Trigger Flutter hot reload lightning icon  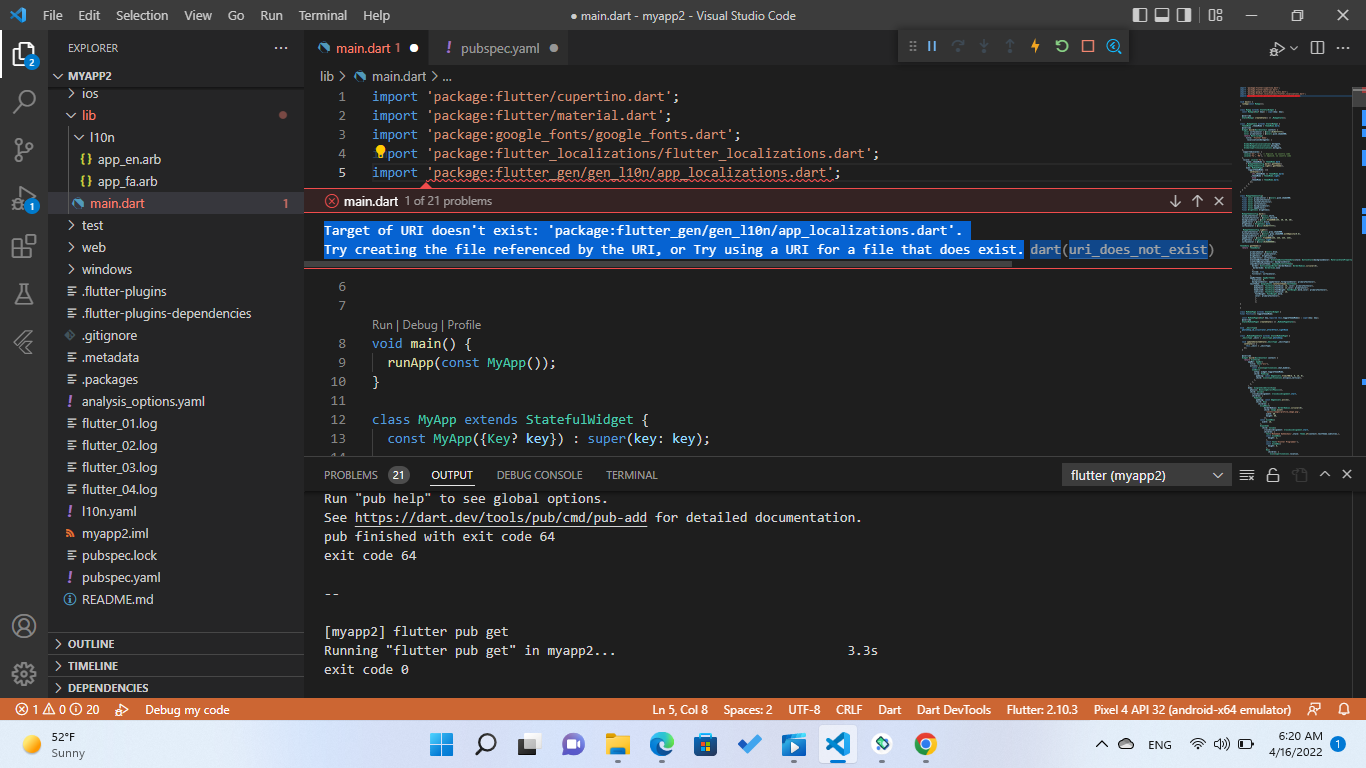pyautogui.click(x=1035, y=46)
